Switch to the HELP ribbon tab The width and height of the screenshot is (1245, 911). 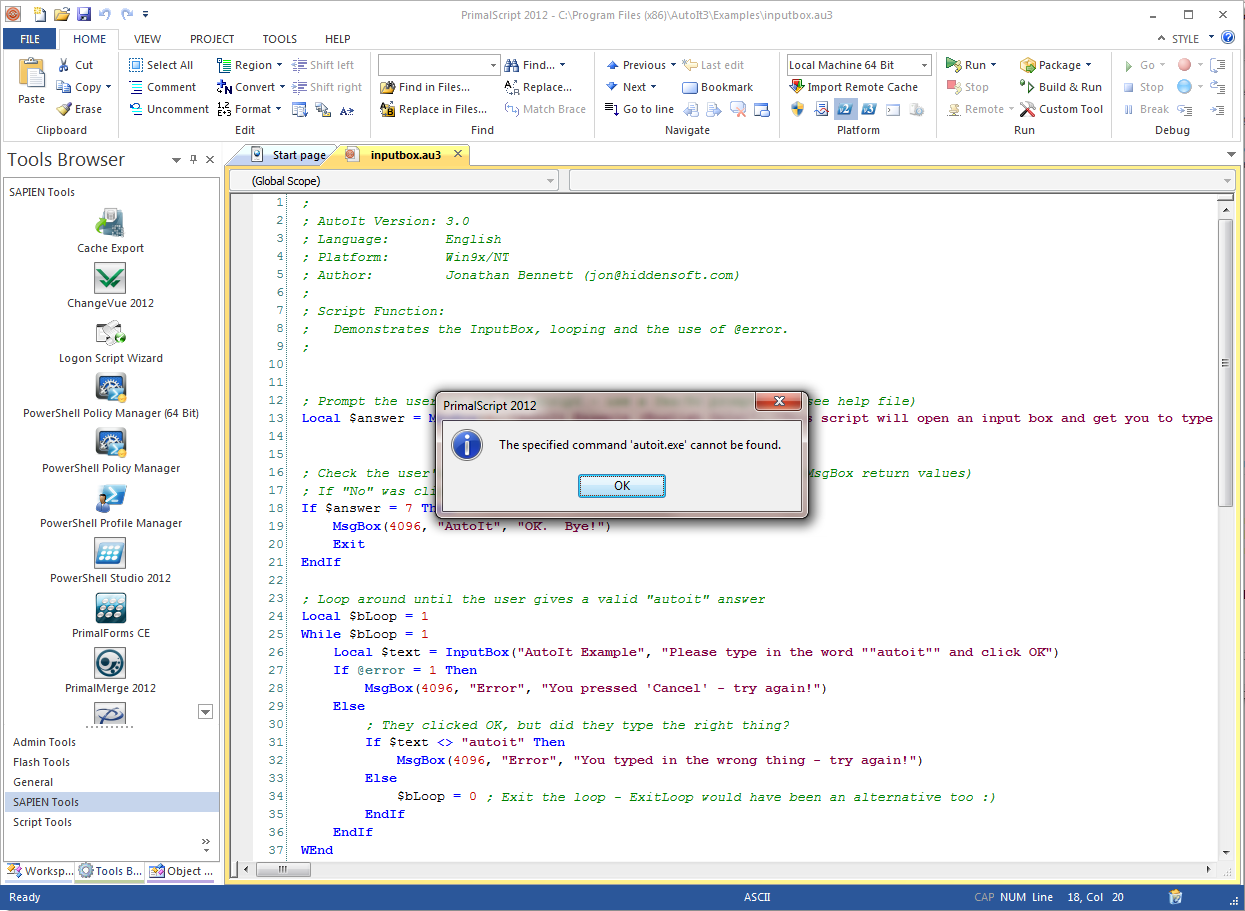338,39
